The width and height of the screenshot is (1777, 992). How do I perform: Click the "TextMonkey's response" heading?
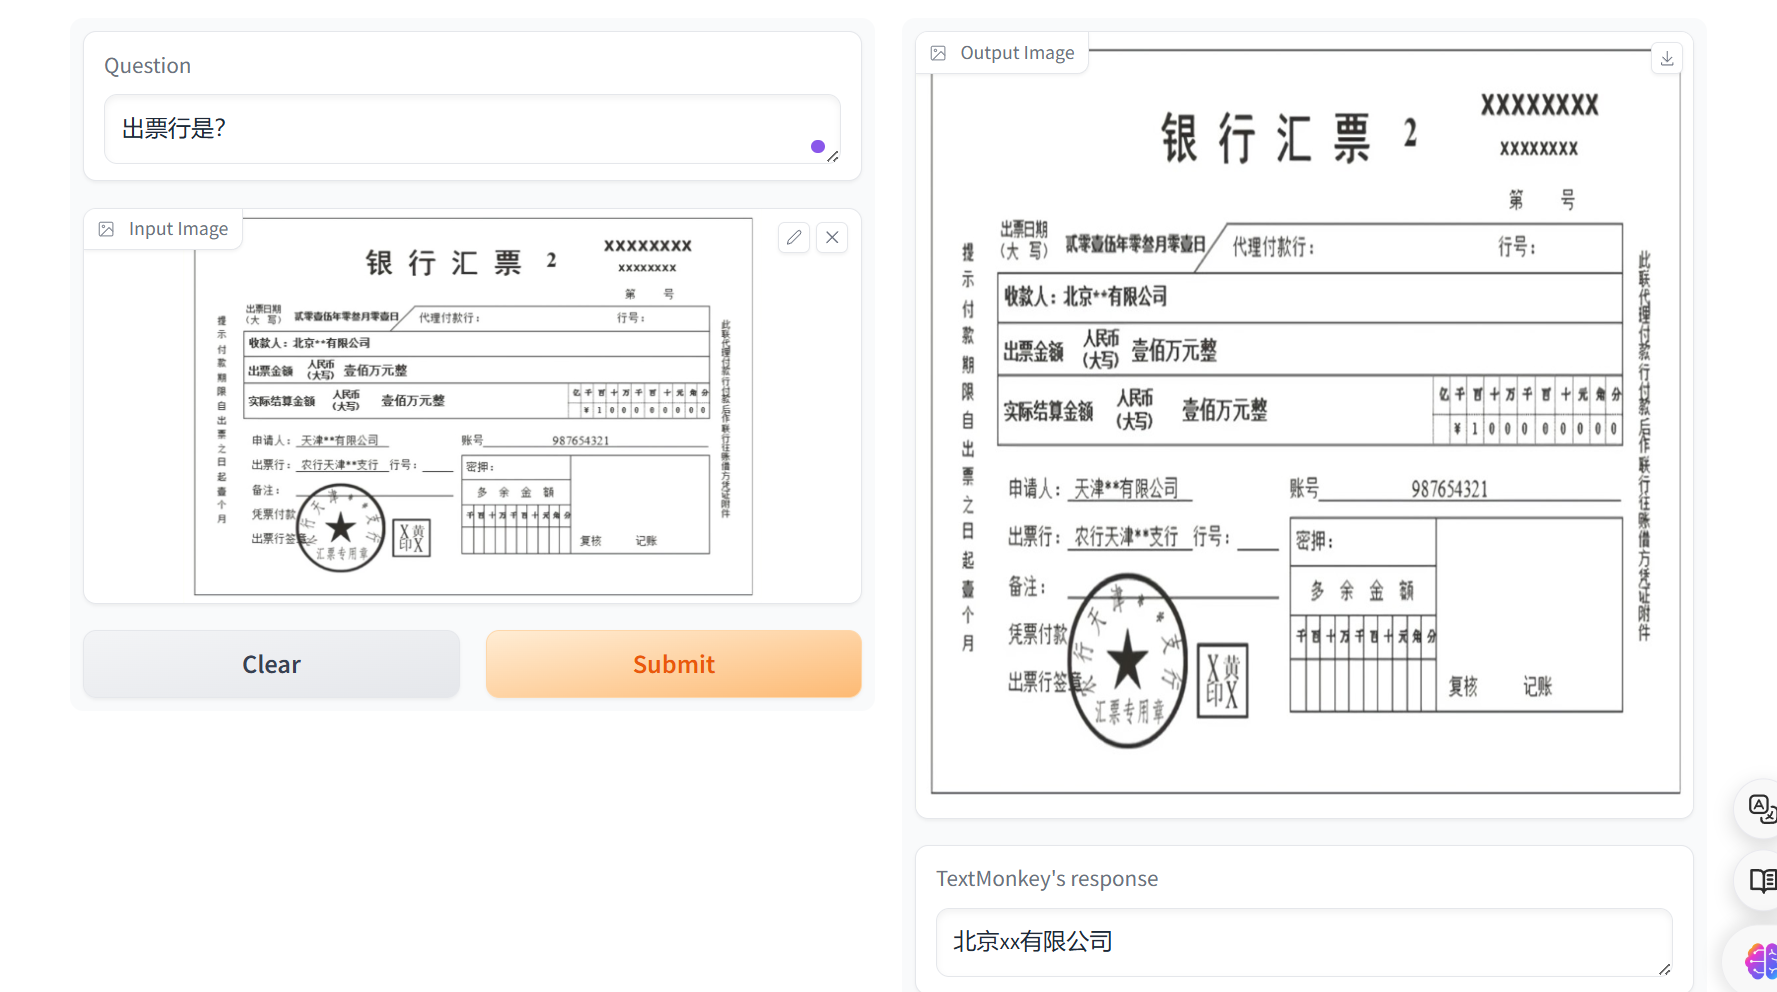[x=1047, y=878]
